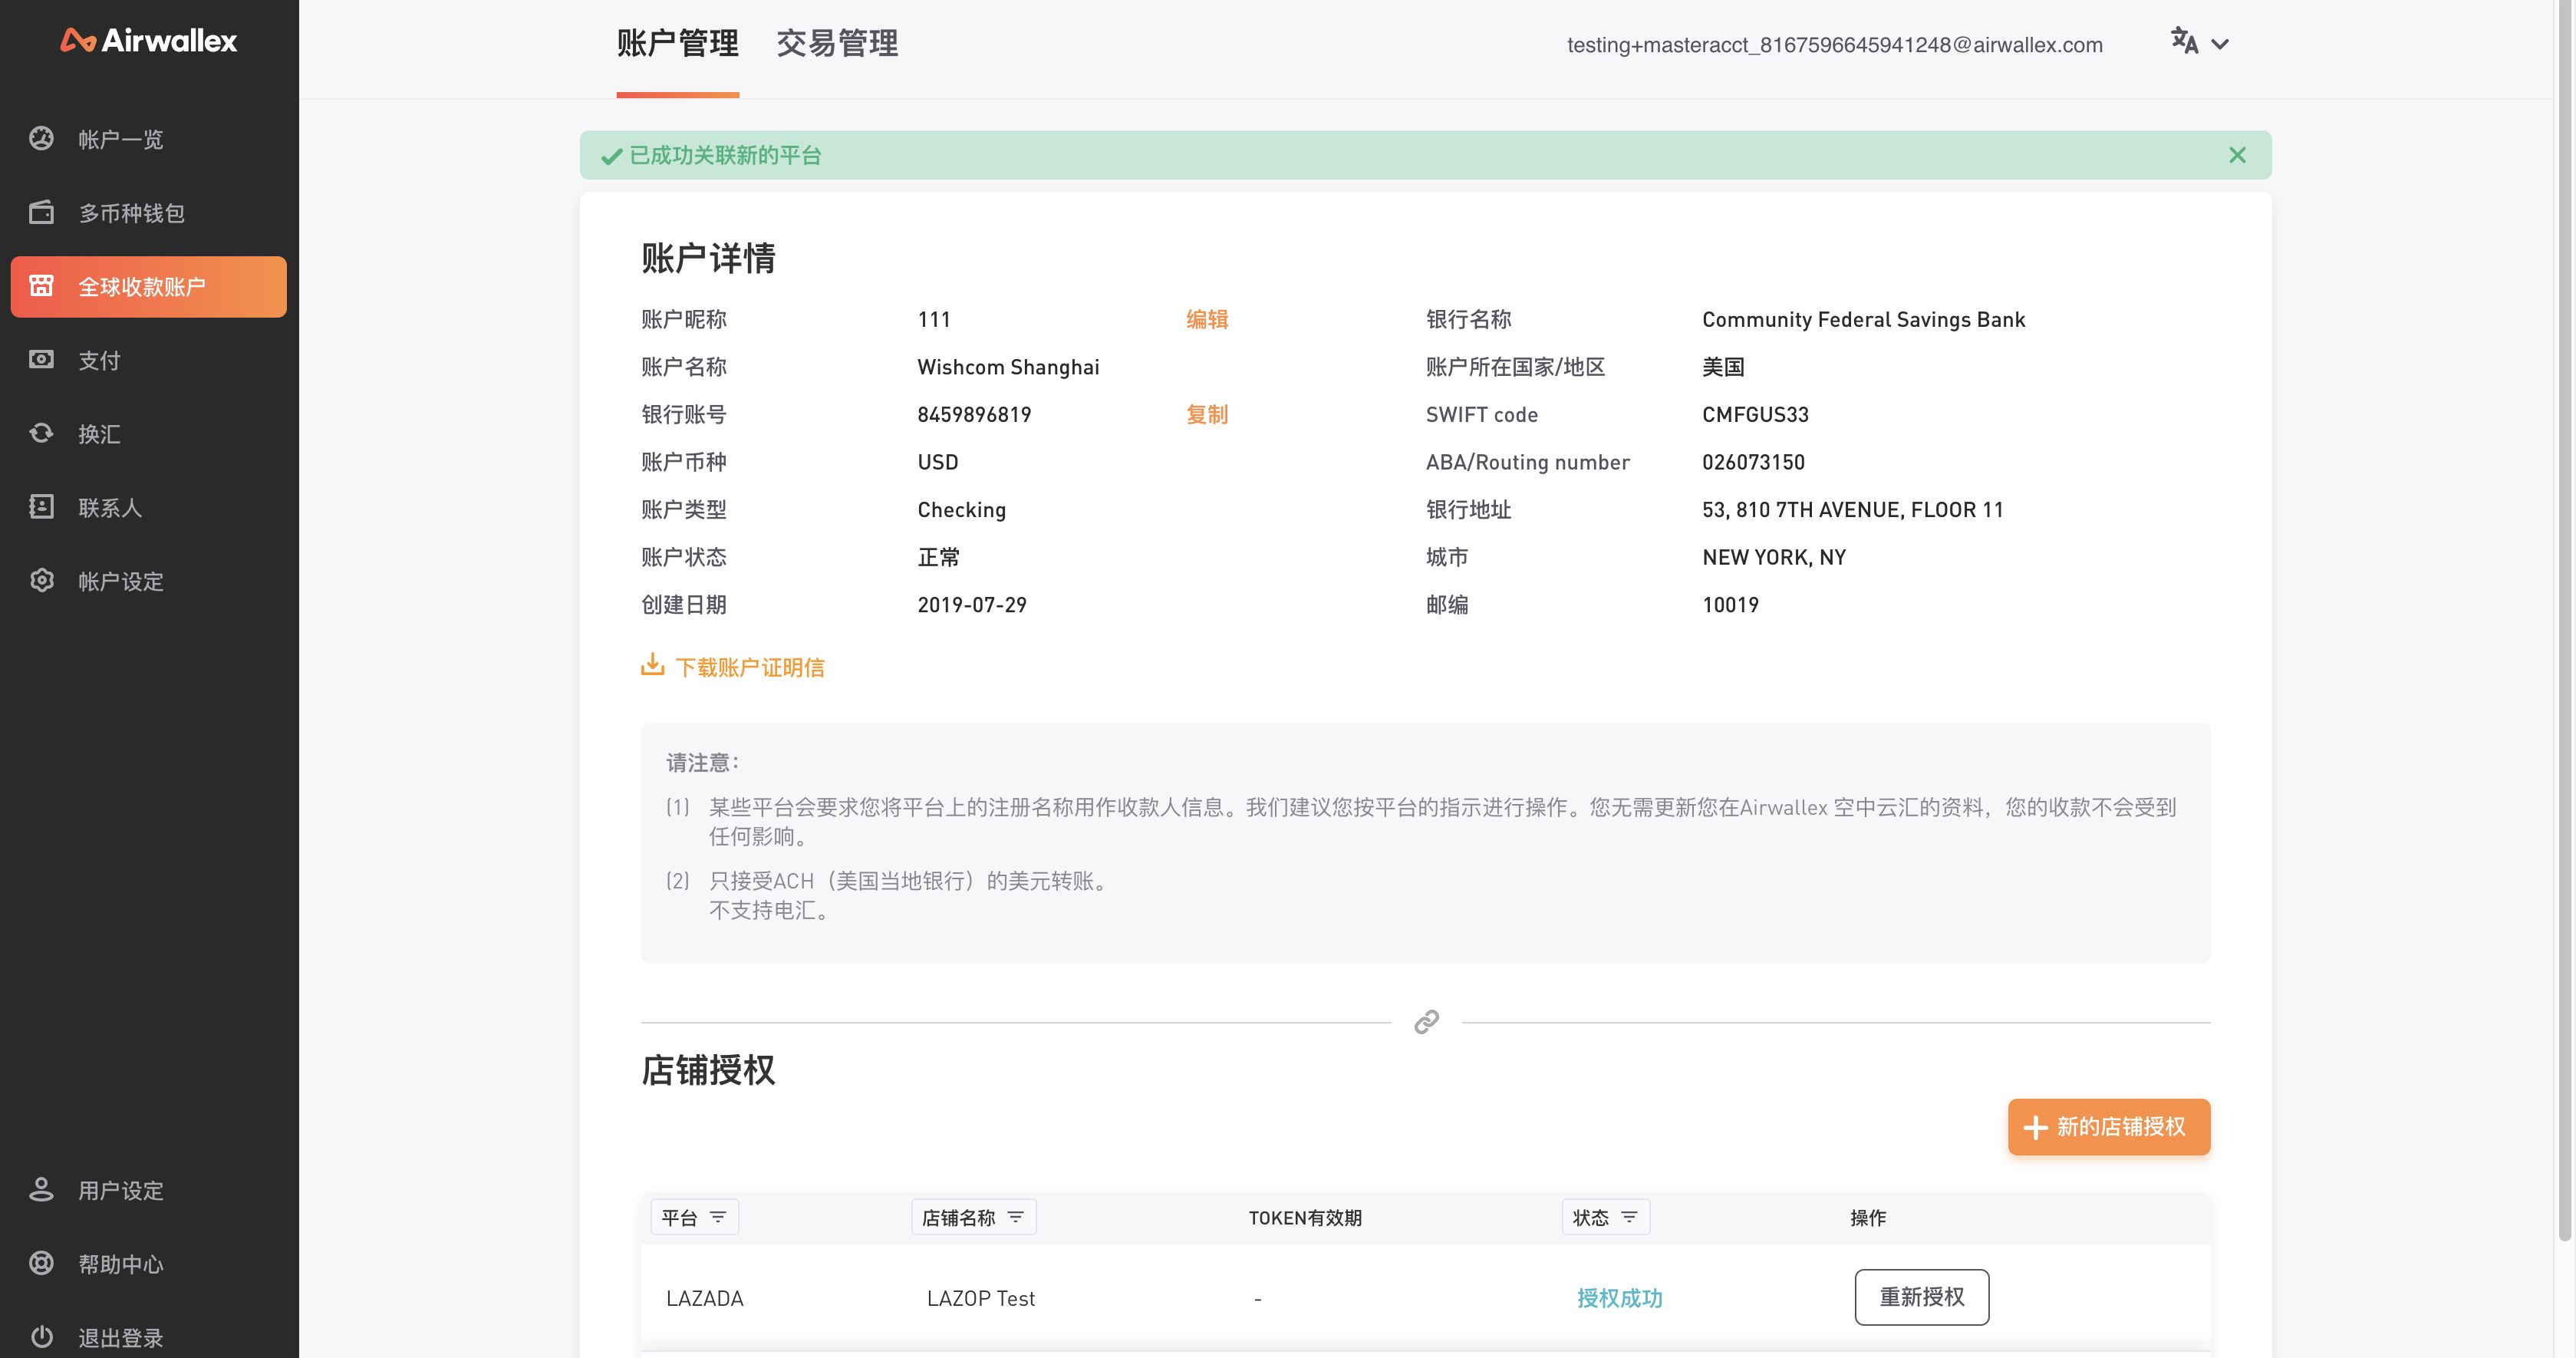Select 全球收款账户 in the sidebar
Screen dimensions: 2576x1358
click(x=149, y=287)
